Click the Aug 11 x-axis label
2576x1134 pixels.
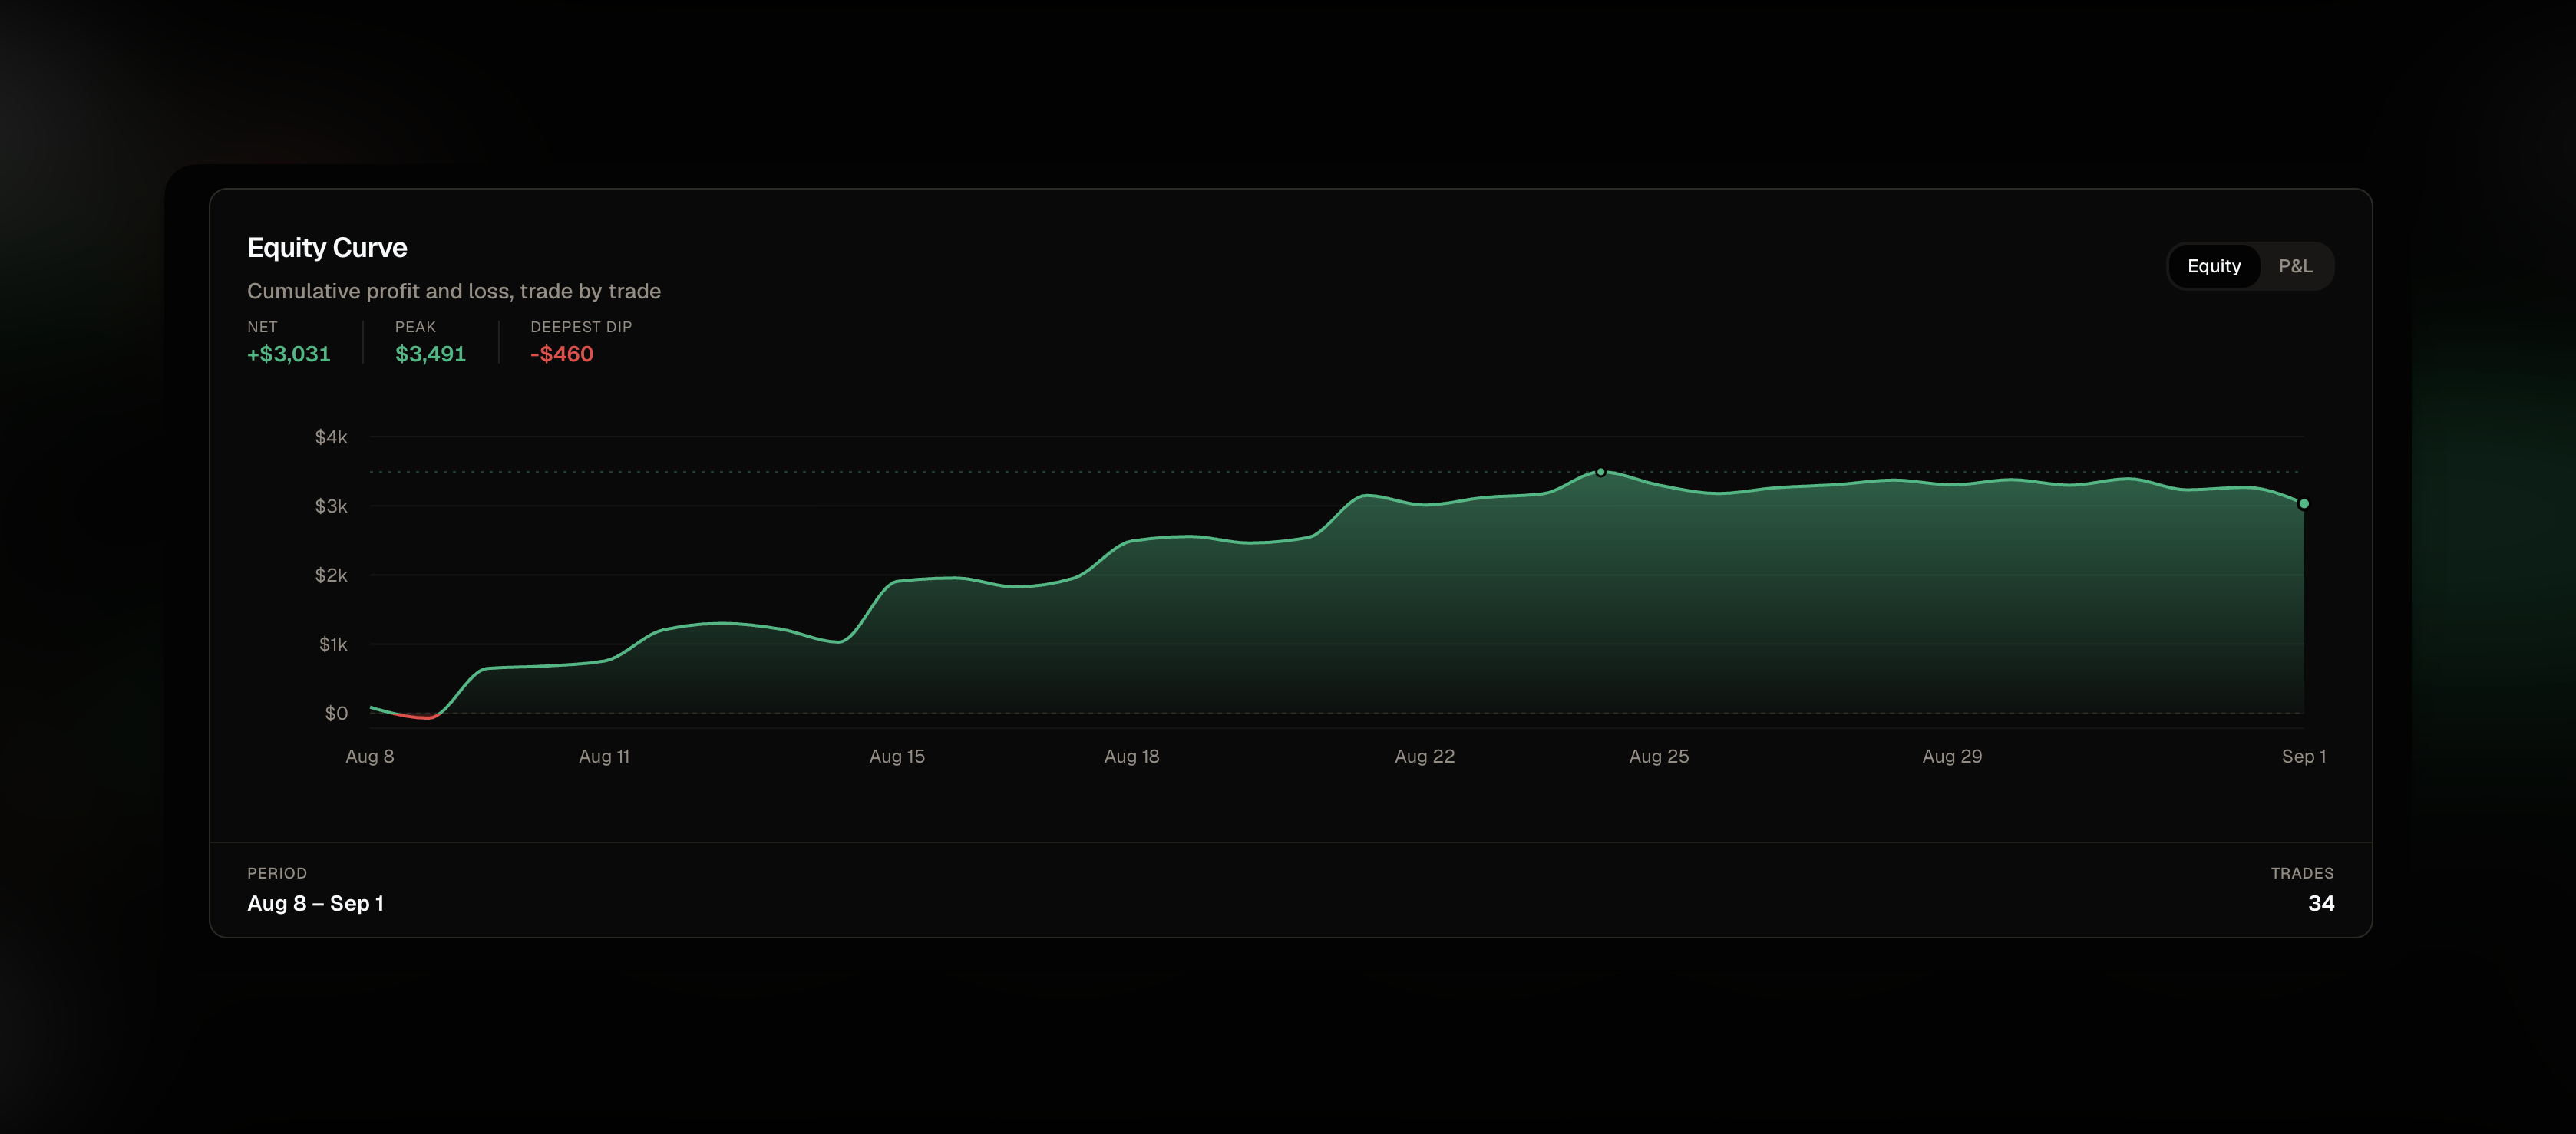[604, 757]
